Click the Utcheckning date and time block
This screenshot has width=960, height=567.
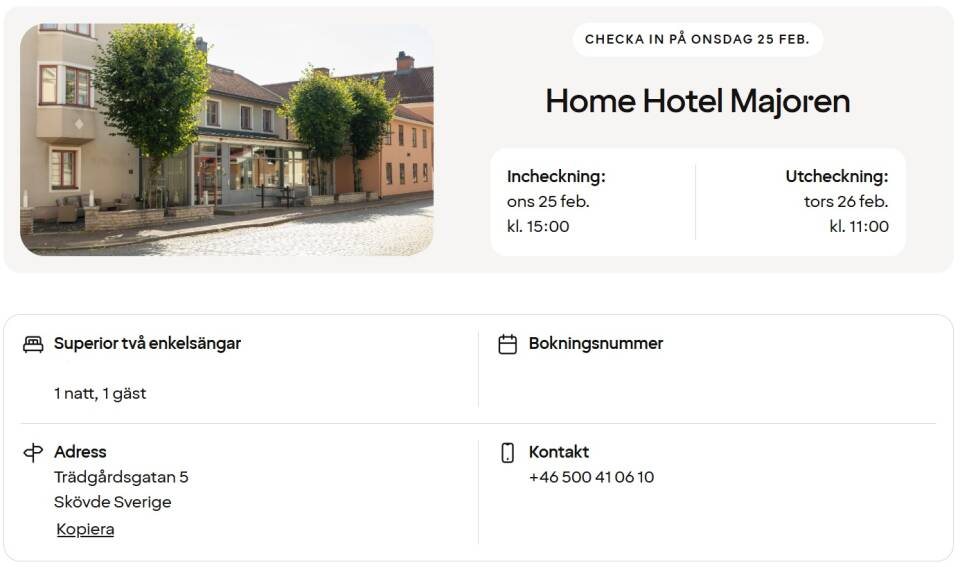(x=836, y=201)
